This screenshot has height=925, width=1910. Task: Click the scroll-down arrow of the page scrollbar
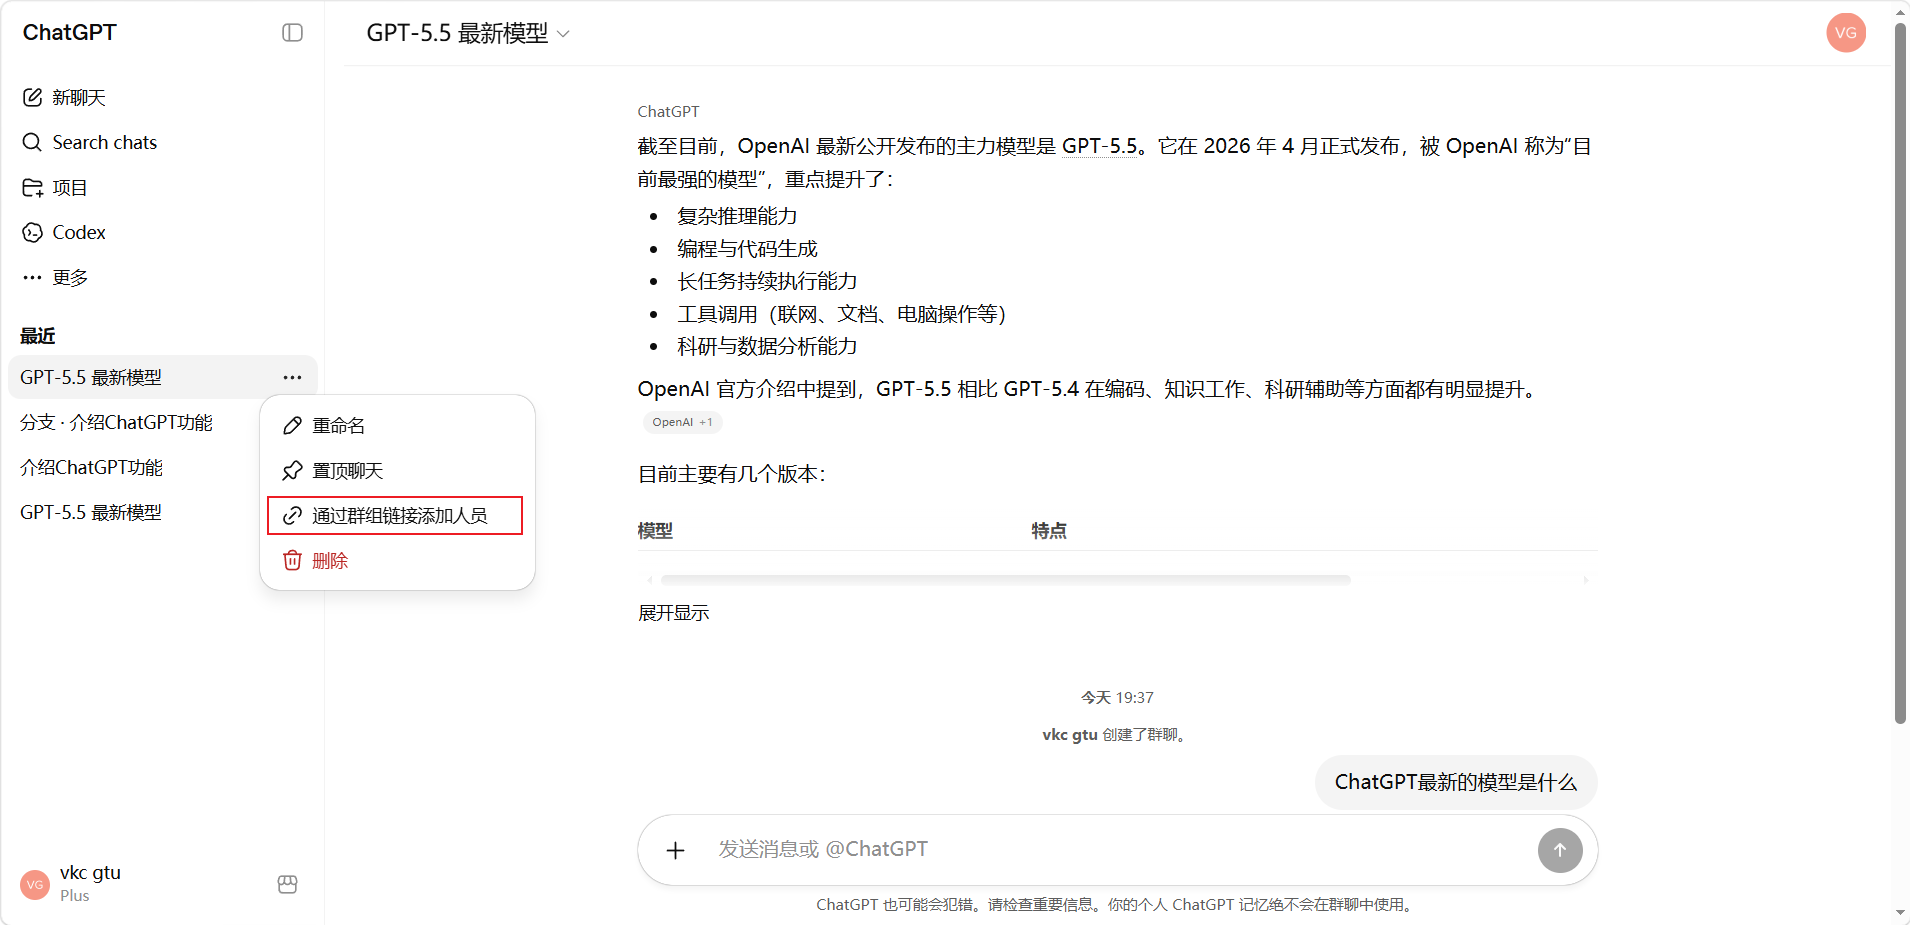pos(1901,913)
